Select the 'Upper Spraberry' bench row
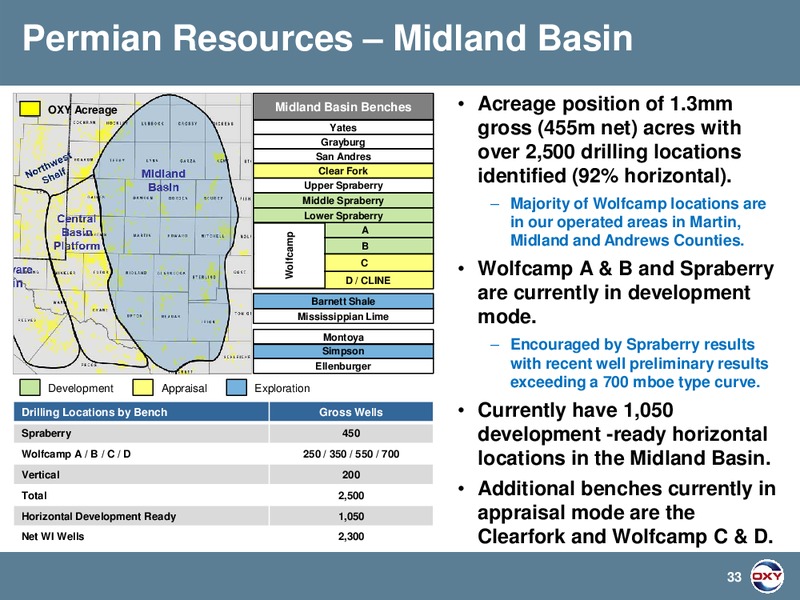The width and height of the screenshot is (800, 600). tap(343, 185)
